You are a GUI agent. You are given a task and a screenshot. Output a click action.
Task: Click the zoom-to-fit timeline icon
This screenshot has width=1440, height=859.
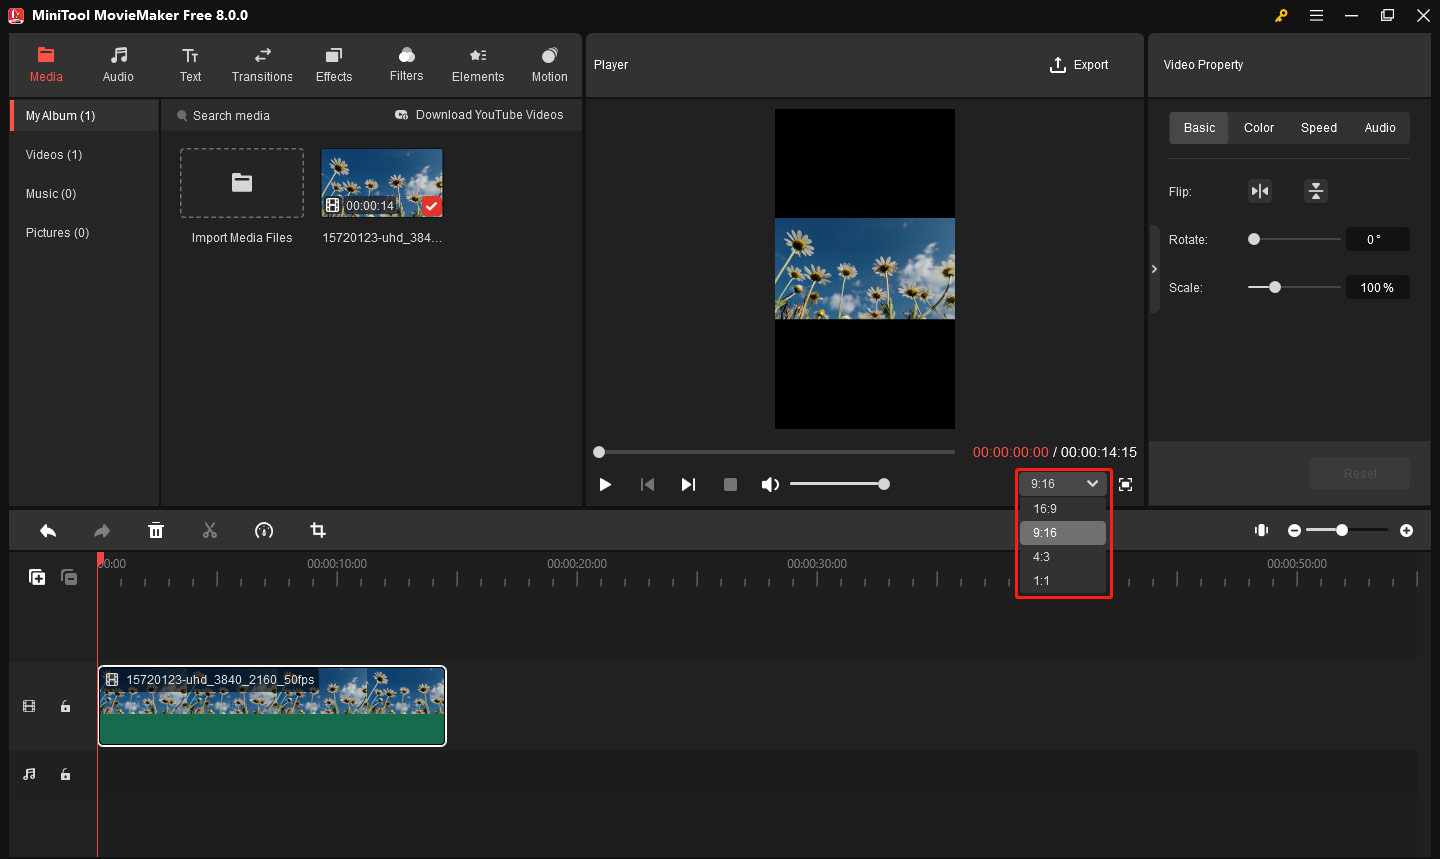click(1262, 530)
